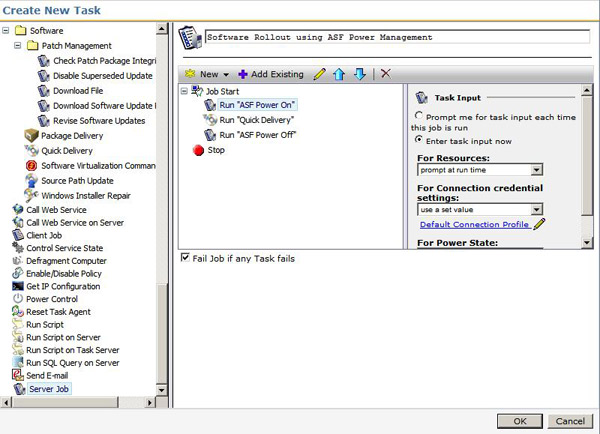Collapse the Software folder node
The image size is (600, 434).
5,30
